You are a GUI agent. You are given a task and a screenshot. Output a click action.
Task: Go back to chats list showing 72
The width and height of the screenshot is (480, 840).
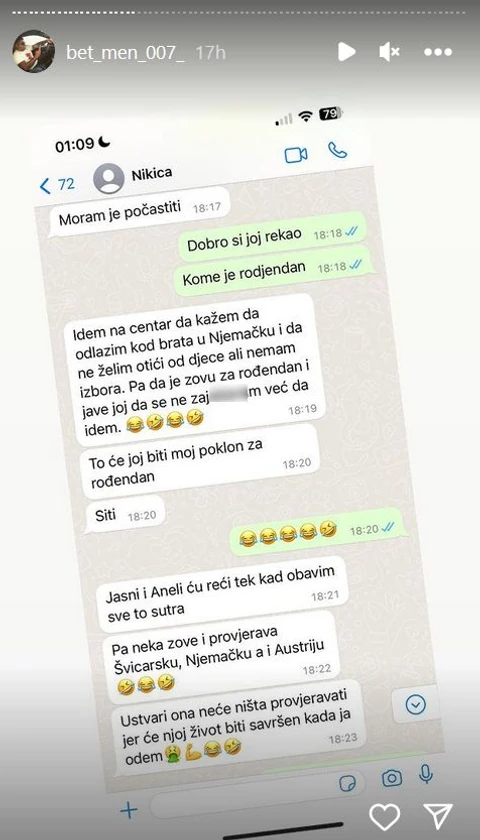pos(57,185)
